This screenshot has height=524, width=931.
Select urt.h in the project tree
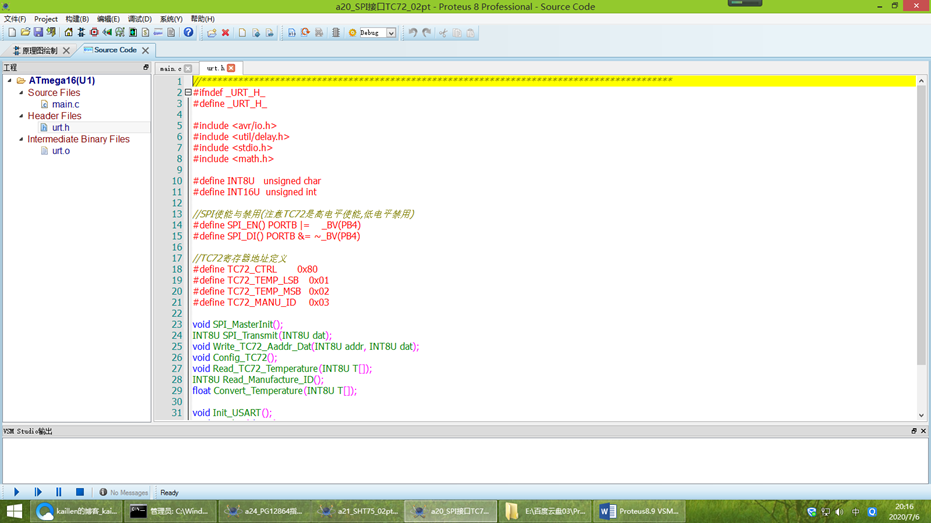[61, 127]
